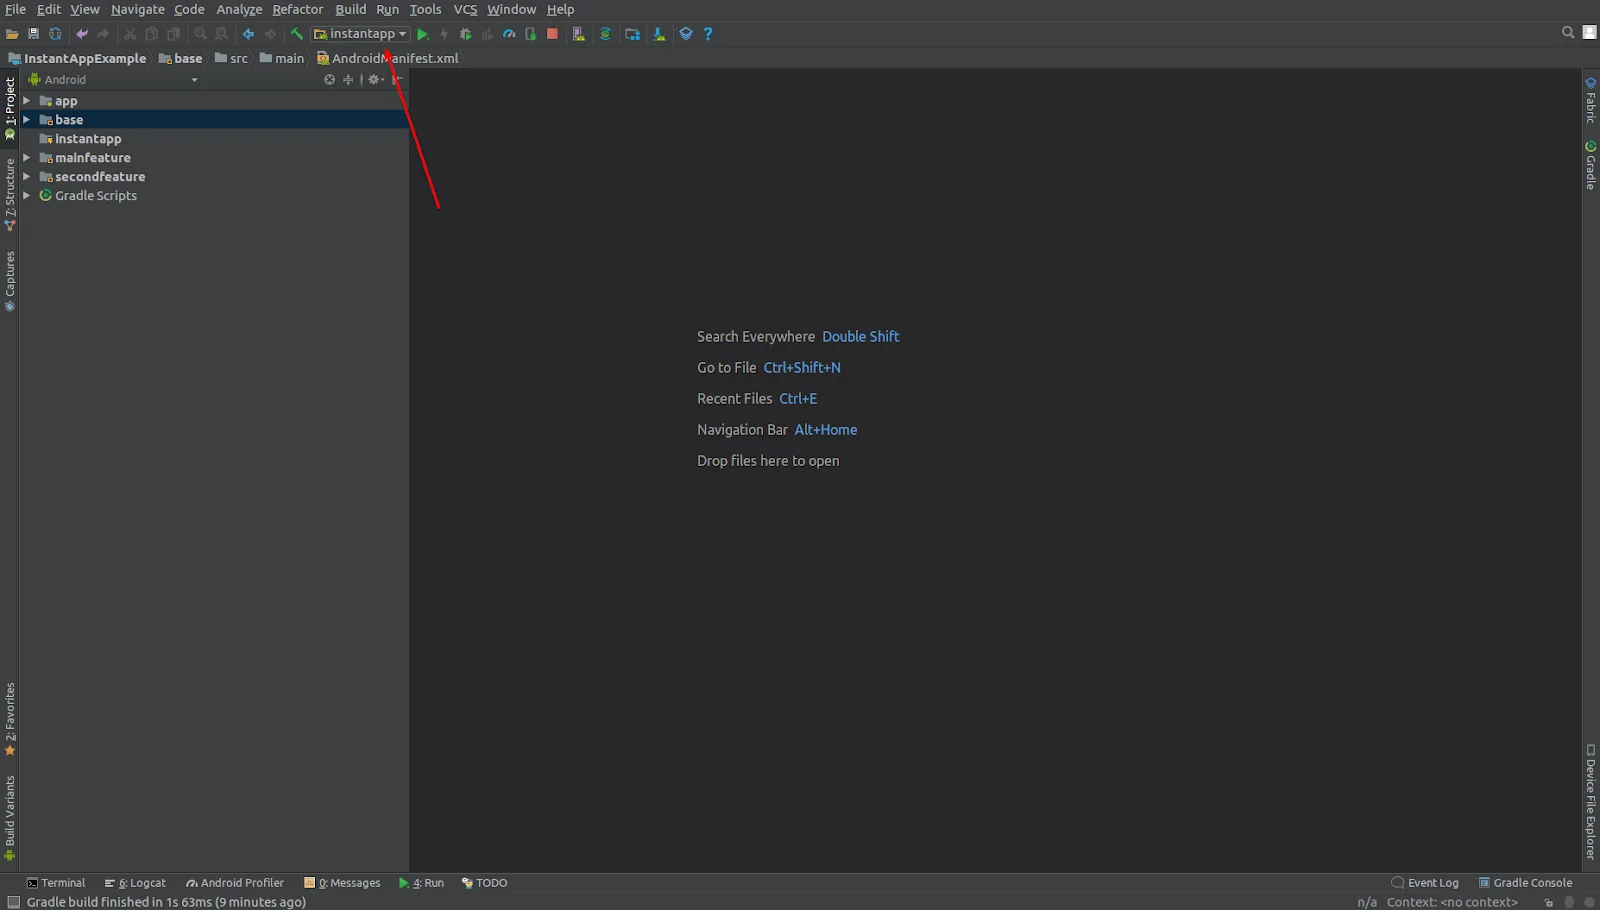Screen dimensions: 1600x910
Task: Click the Sync Project with Gradle icon
Action: pos(605,34)
